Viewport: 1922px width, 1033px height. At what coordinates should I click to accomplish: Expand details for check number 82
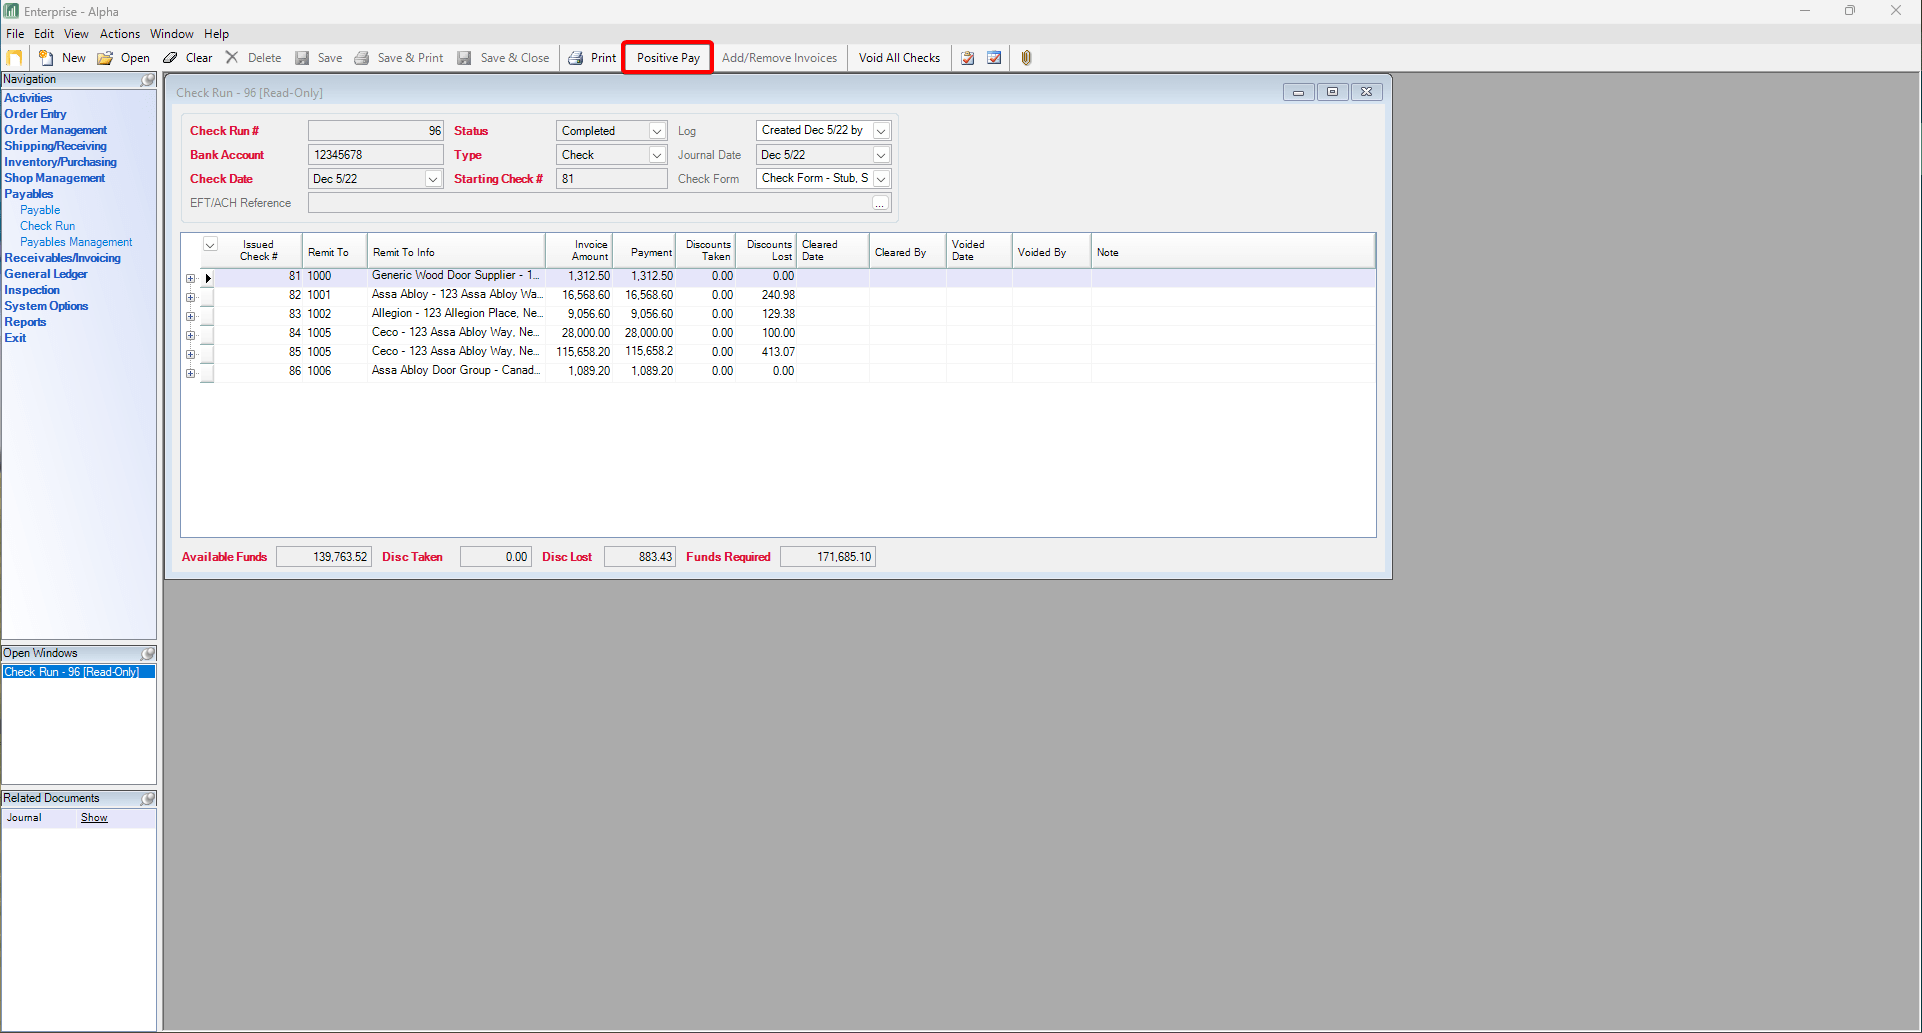pos(190,296)
